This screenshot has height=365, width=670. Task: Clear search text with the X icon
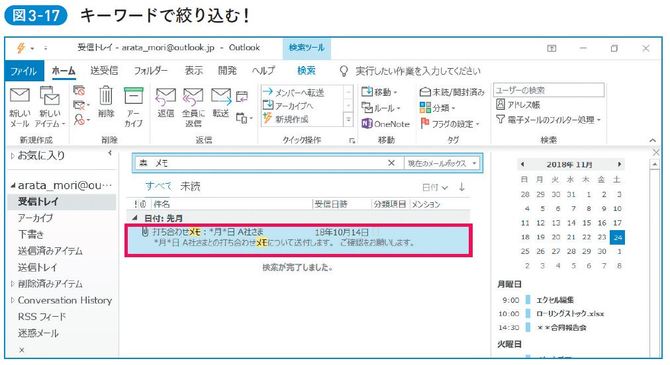click(x=391, y=163)
